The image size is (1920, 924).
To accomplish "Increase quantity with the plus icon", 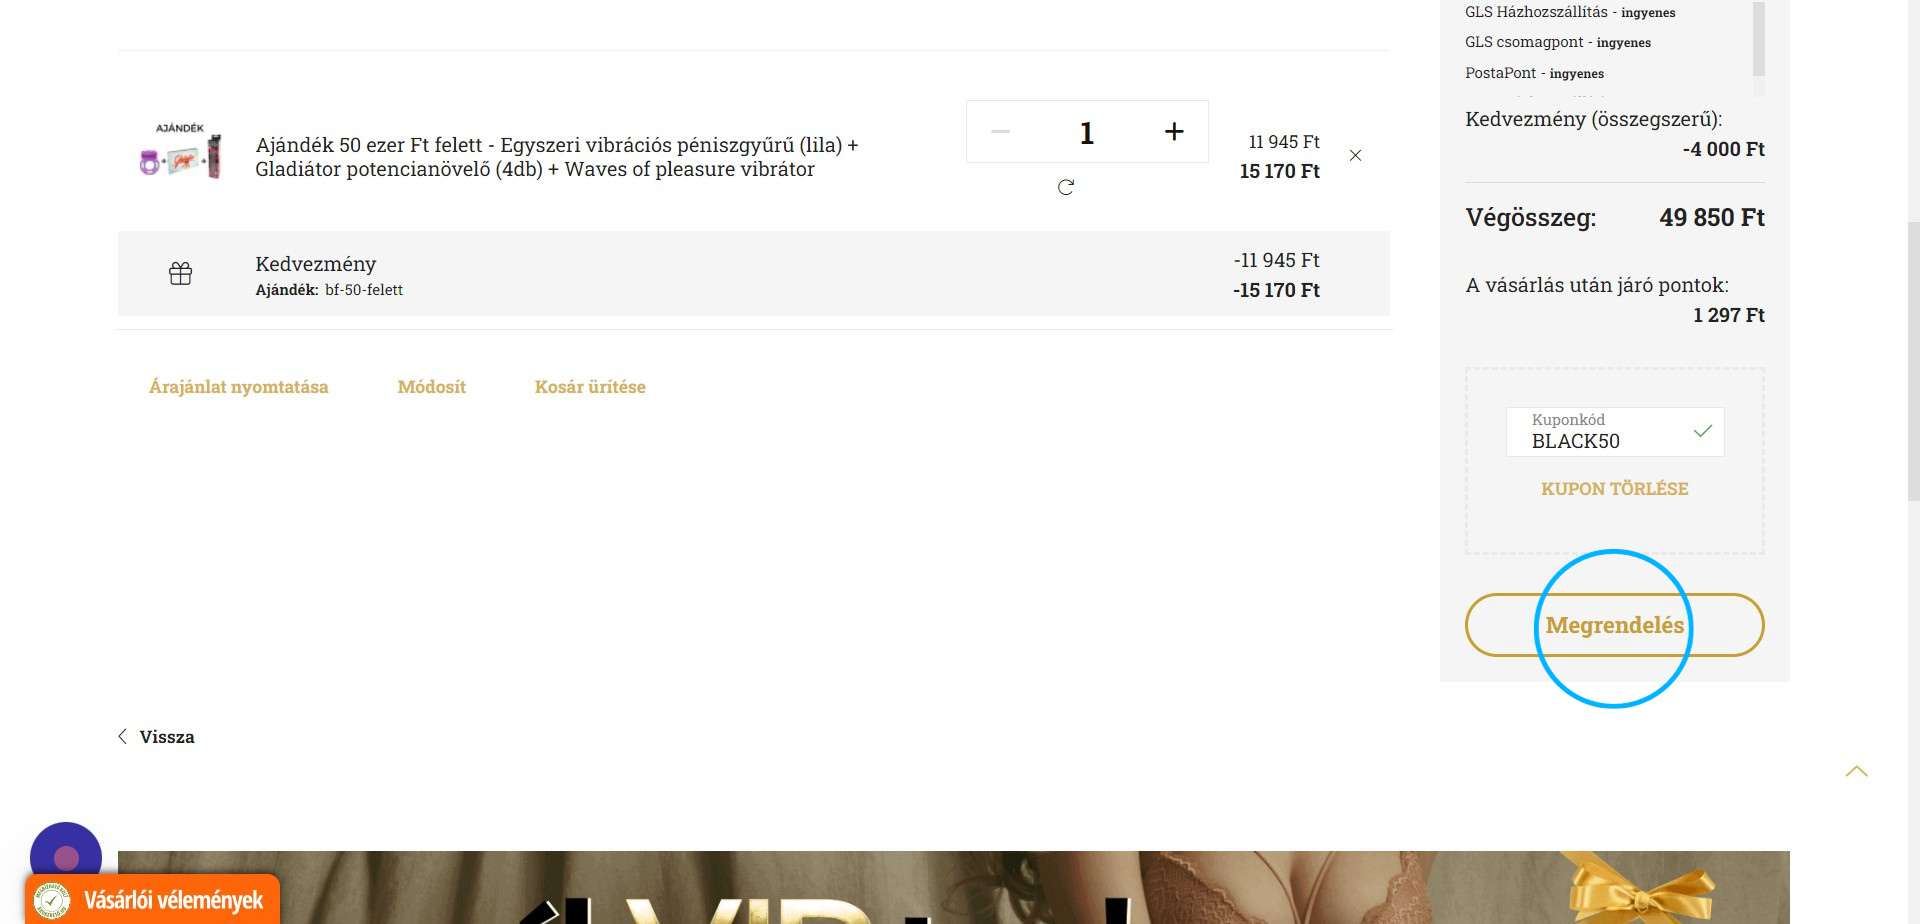I will (1174, 131).
